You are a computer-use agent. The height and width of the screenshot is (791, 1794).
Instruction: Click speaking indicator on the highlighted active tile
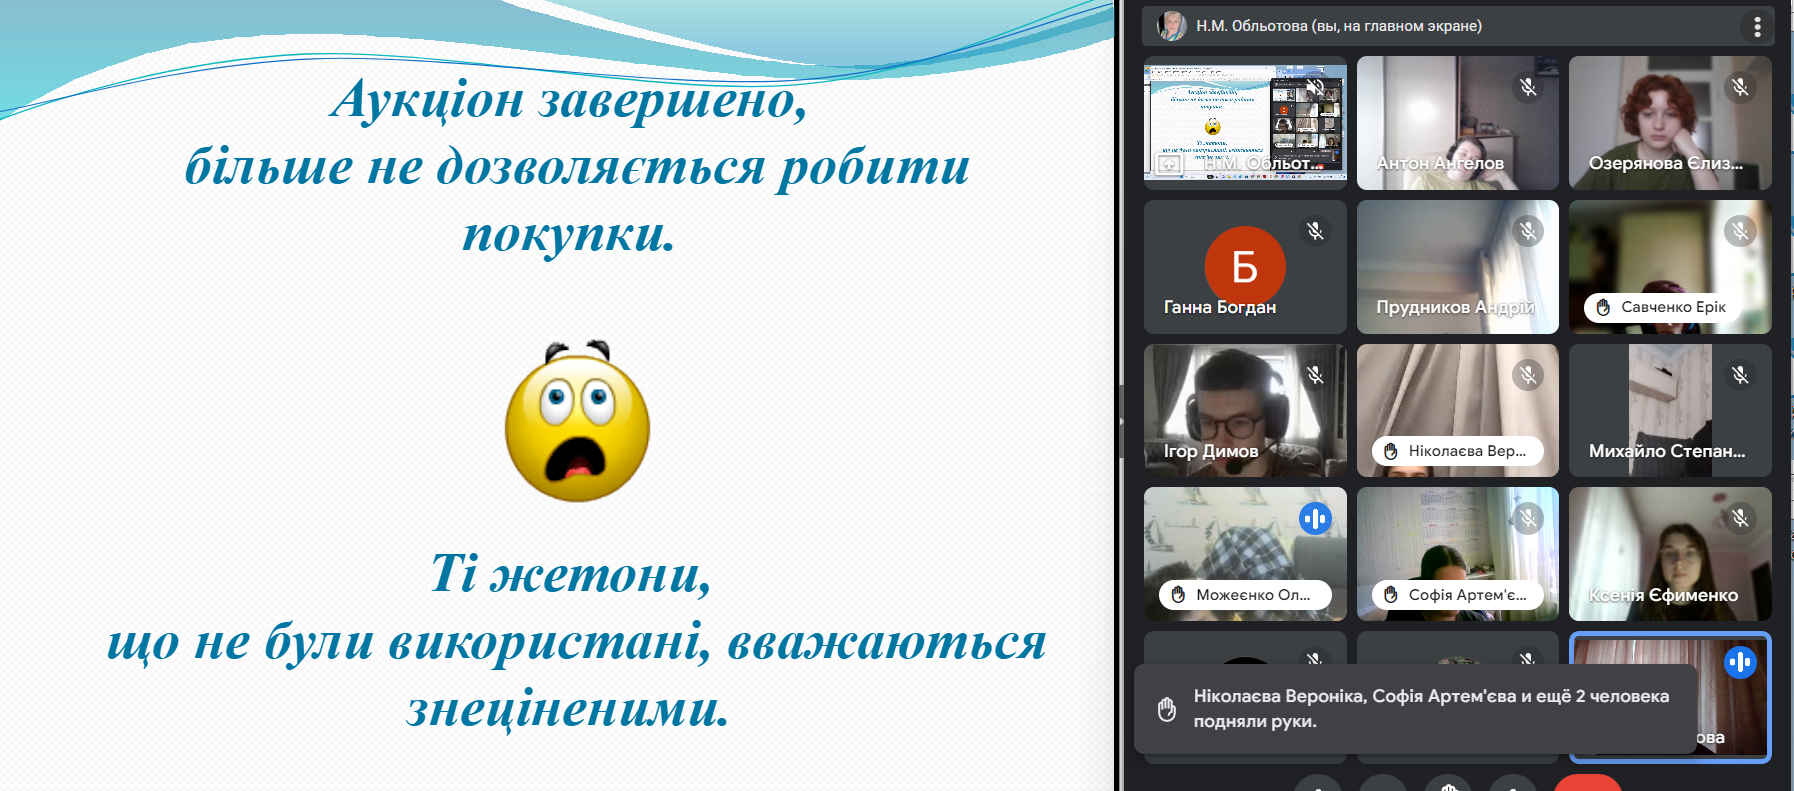pos(1740,662)
